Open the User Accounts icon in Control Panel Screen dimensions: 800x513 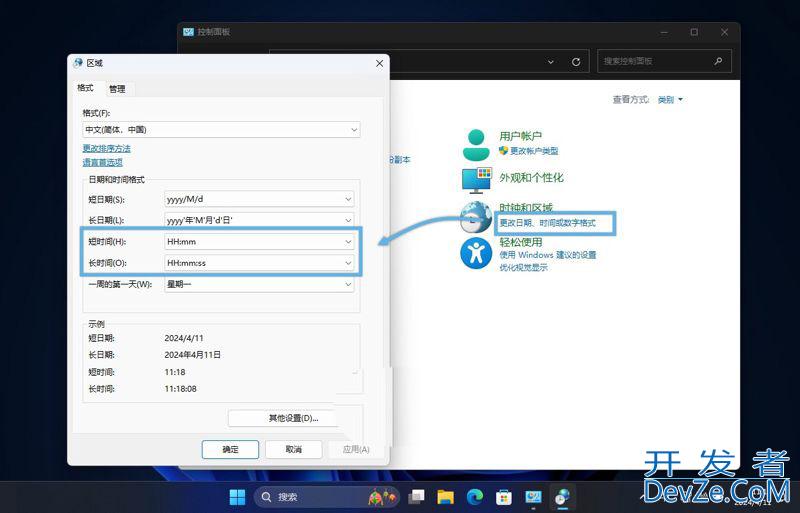(476, 144)
